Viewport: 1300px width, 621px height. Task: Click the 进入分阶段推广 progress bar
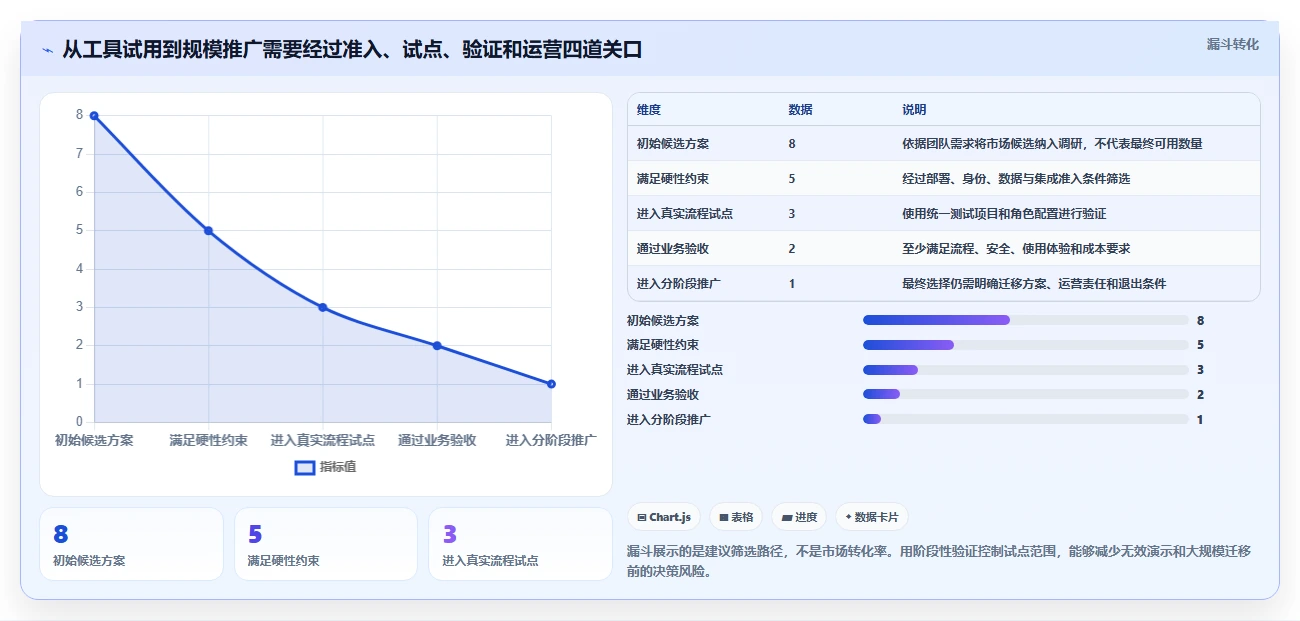click(1025, 420)
